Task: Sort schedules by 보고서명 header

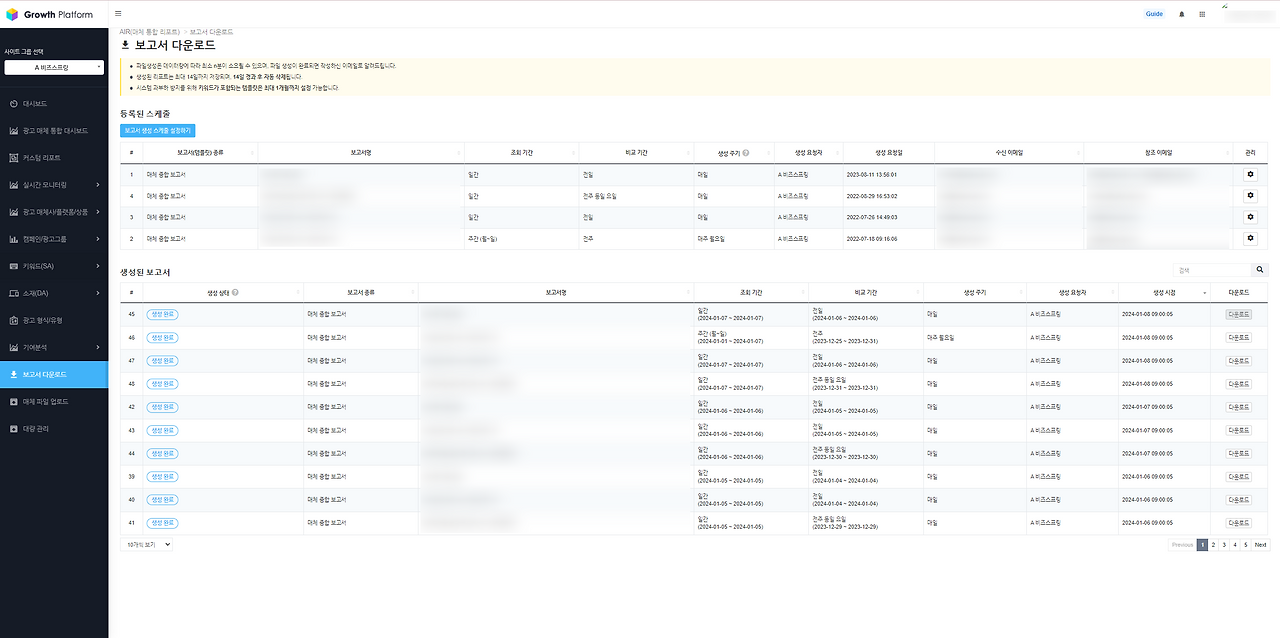Action: pyautogui.click(x=361, y=152)
